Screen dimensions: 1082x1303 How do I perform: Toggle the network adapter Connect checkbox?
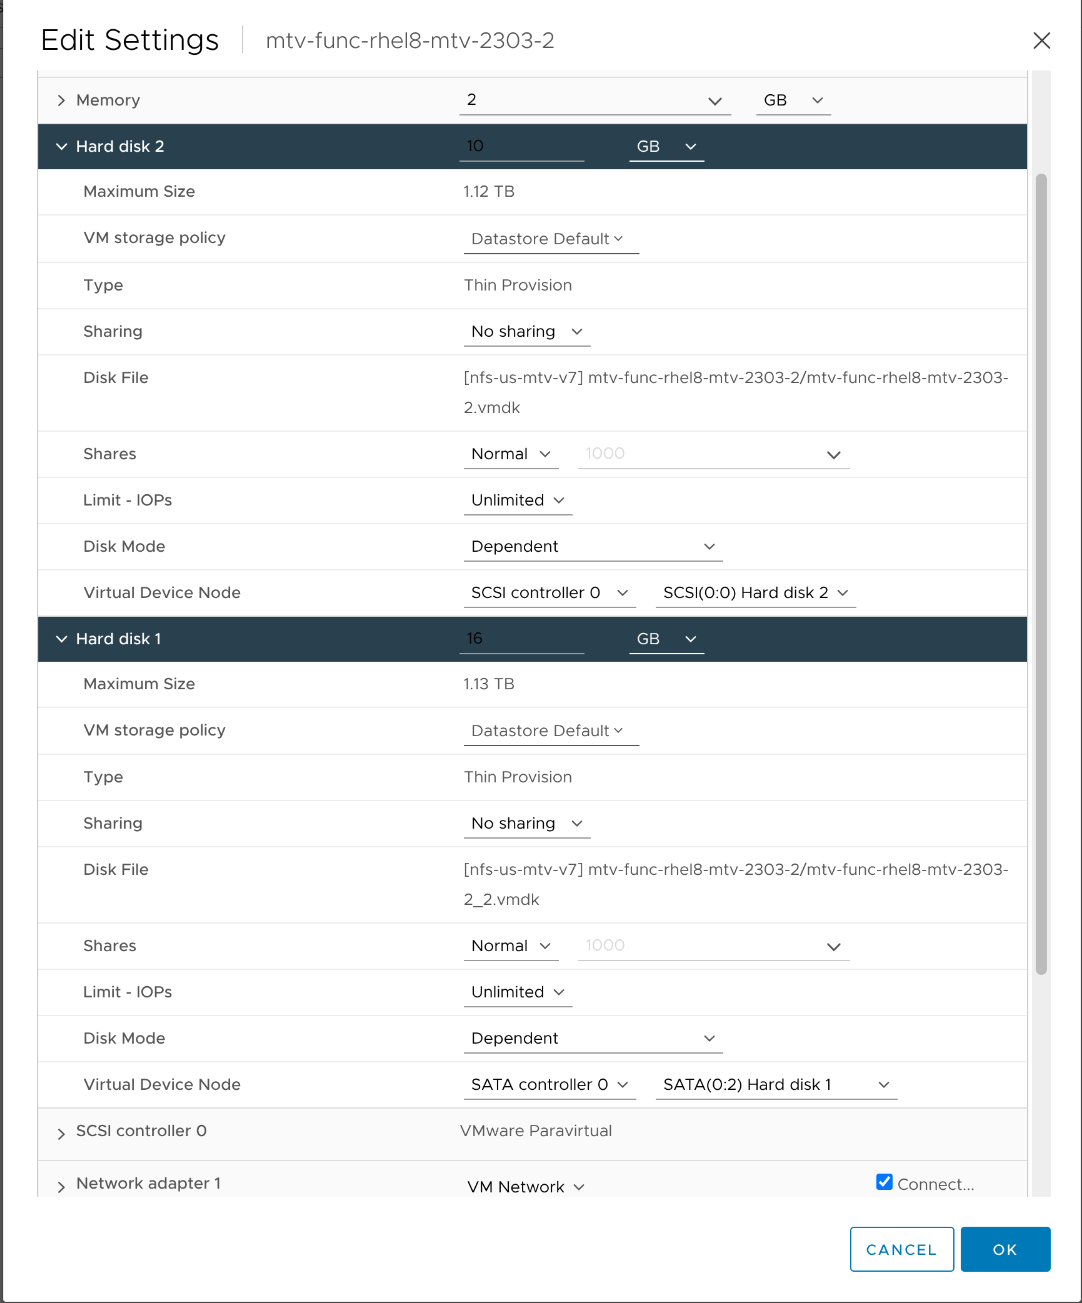click(x=884, y=1182)
